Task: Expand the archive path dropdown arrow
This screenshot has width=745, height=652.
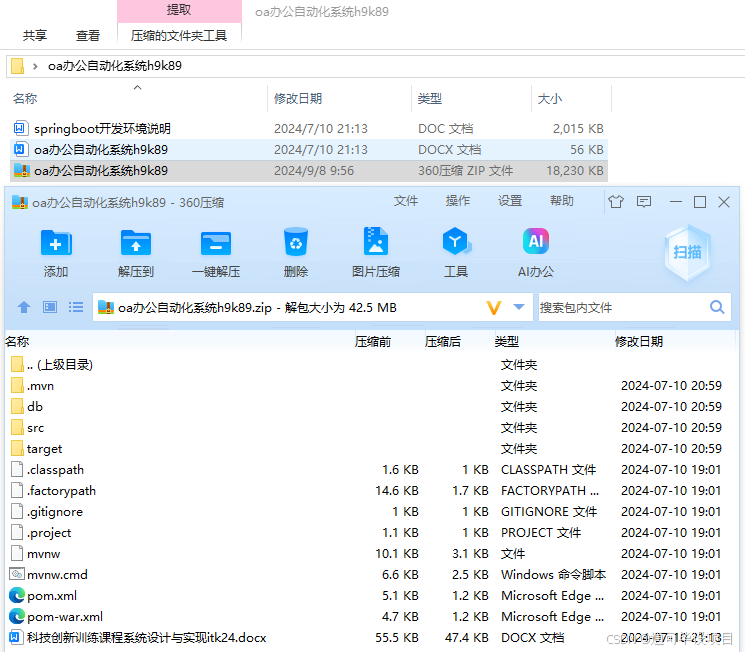Action: [x=519, y=307]
